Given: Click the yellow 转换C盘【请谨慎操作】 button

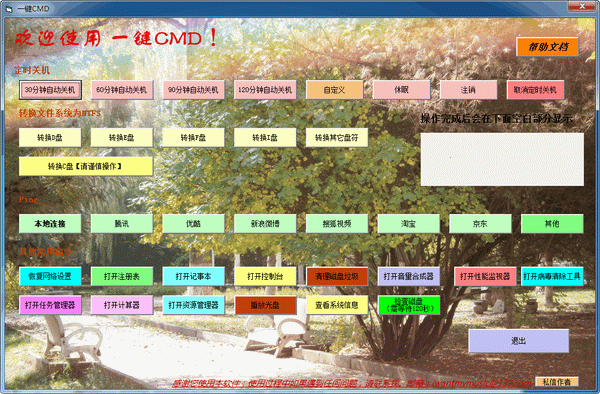Looking at the screenshot, I should point(86,166).
